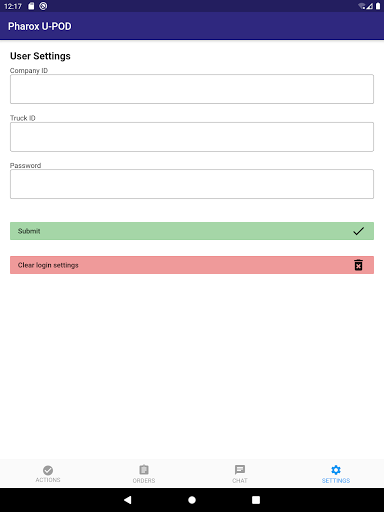Switch to the ORDERS tab label
Screen dimensions: 384x512
click(x=144, y=481)
